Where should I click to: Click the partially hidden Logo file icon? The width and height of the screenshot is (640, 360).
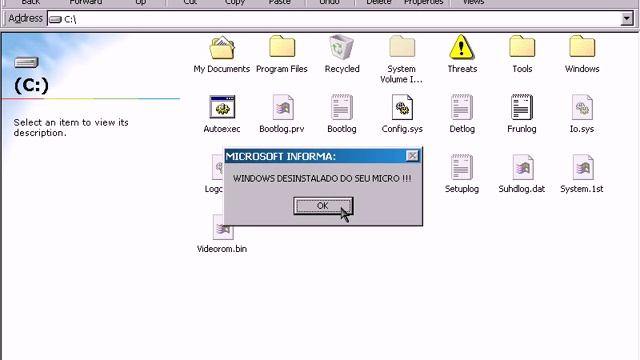tap(218, 167)
